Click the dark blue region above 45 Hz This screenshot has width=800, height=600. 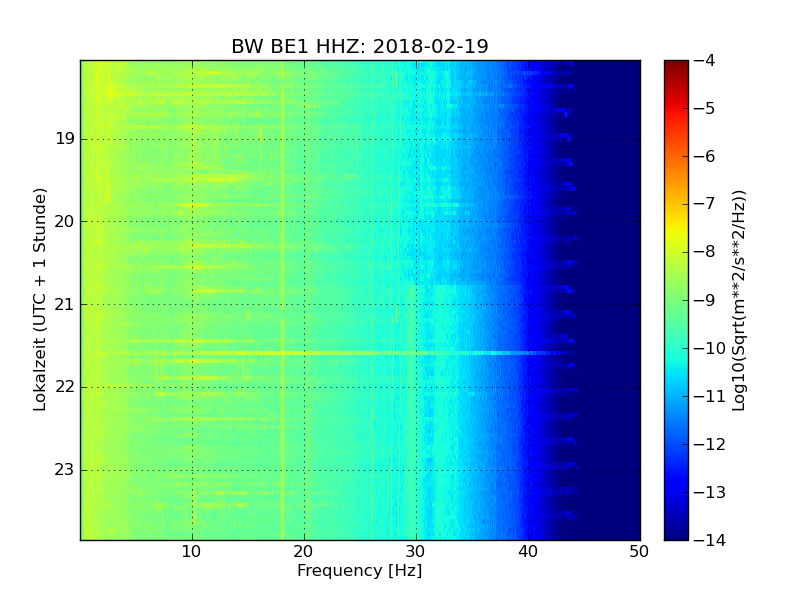pyautogui.click(x=610, y=300)
